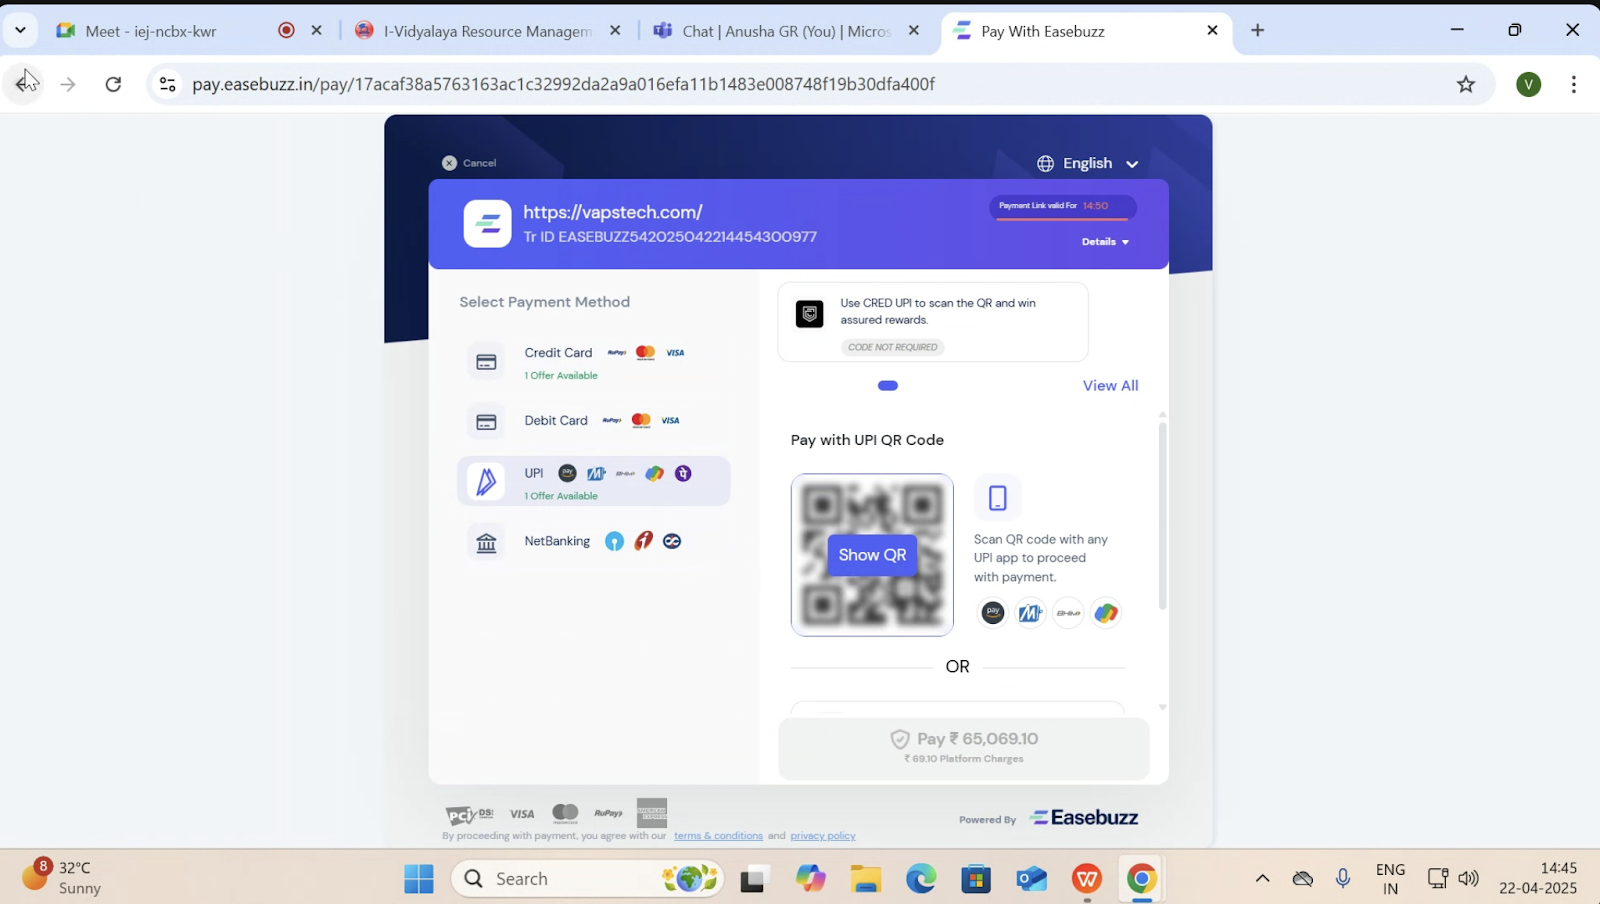Open File Explorer from taskbar

click(x=866, y=879)
